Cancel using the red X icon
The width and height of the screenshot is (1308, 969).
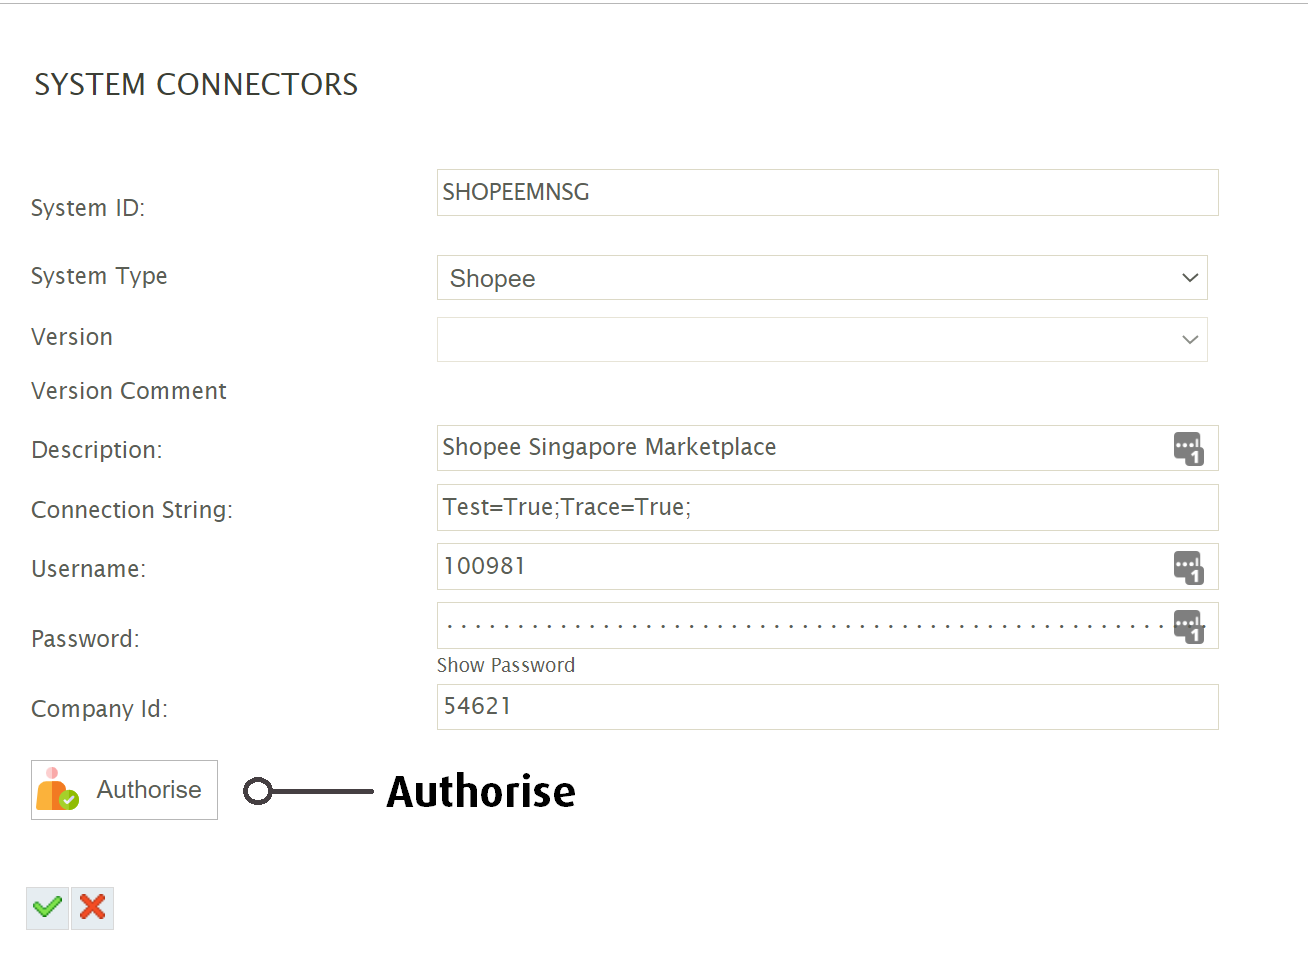coord(93,908)
